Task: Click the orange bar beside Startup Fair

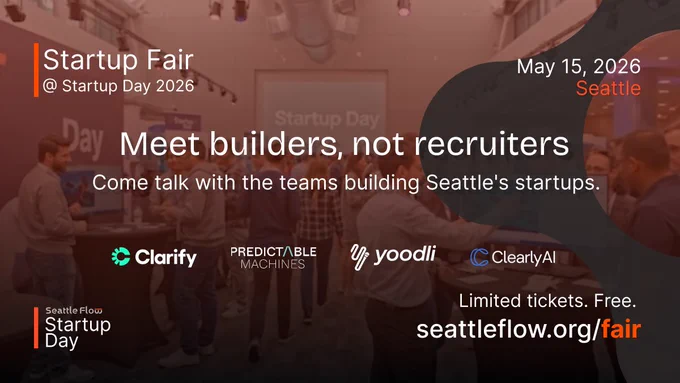Action: tap(36, 70)
